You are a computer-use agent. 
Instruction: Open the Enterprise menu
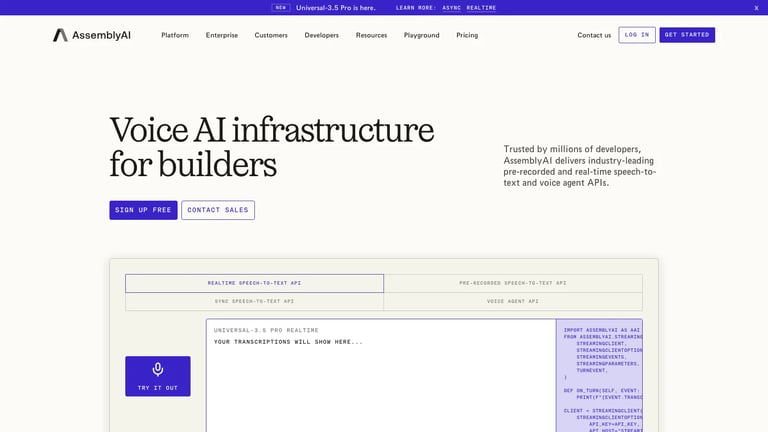[222, 35]
